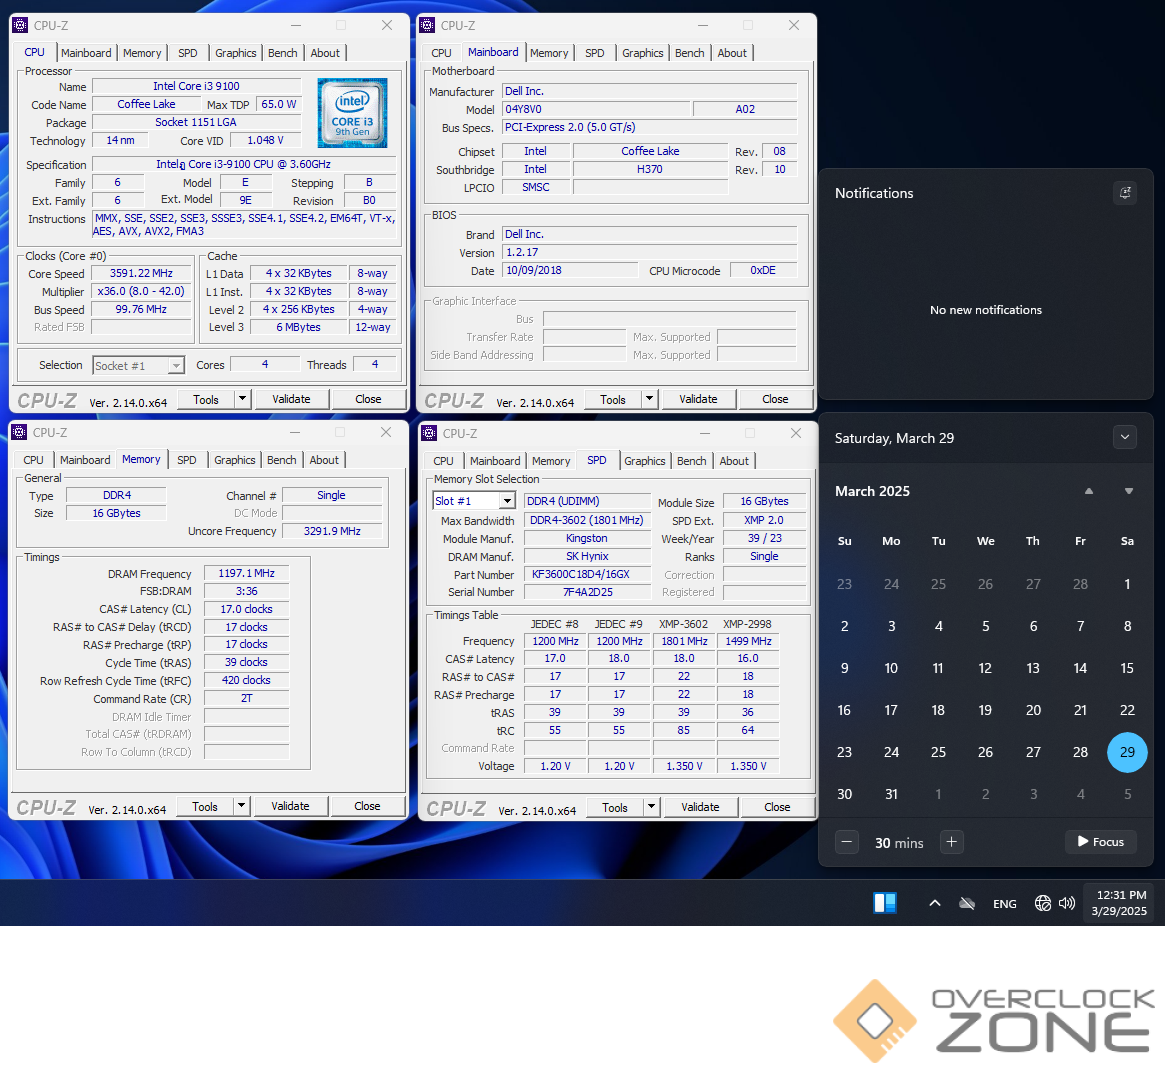Go to previous month with up arrow

point(1088,491)
